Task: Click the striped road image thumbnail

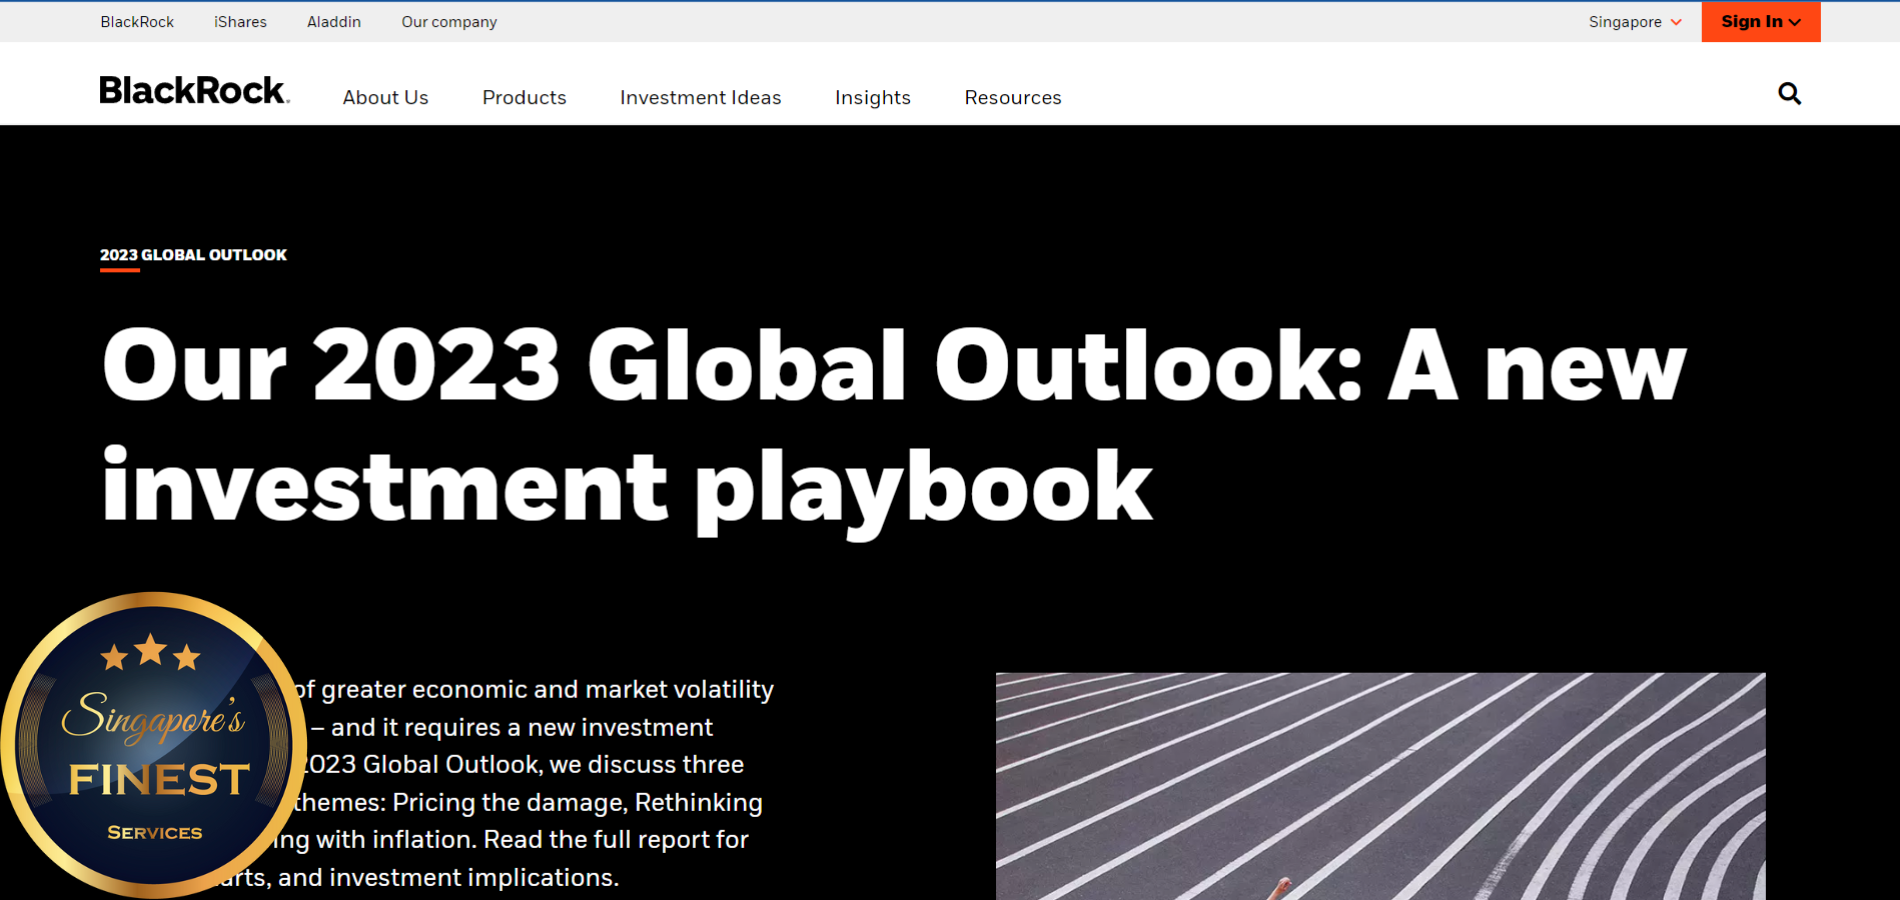Action: coord(1380,786)
